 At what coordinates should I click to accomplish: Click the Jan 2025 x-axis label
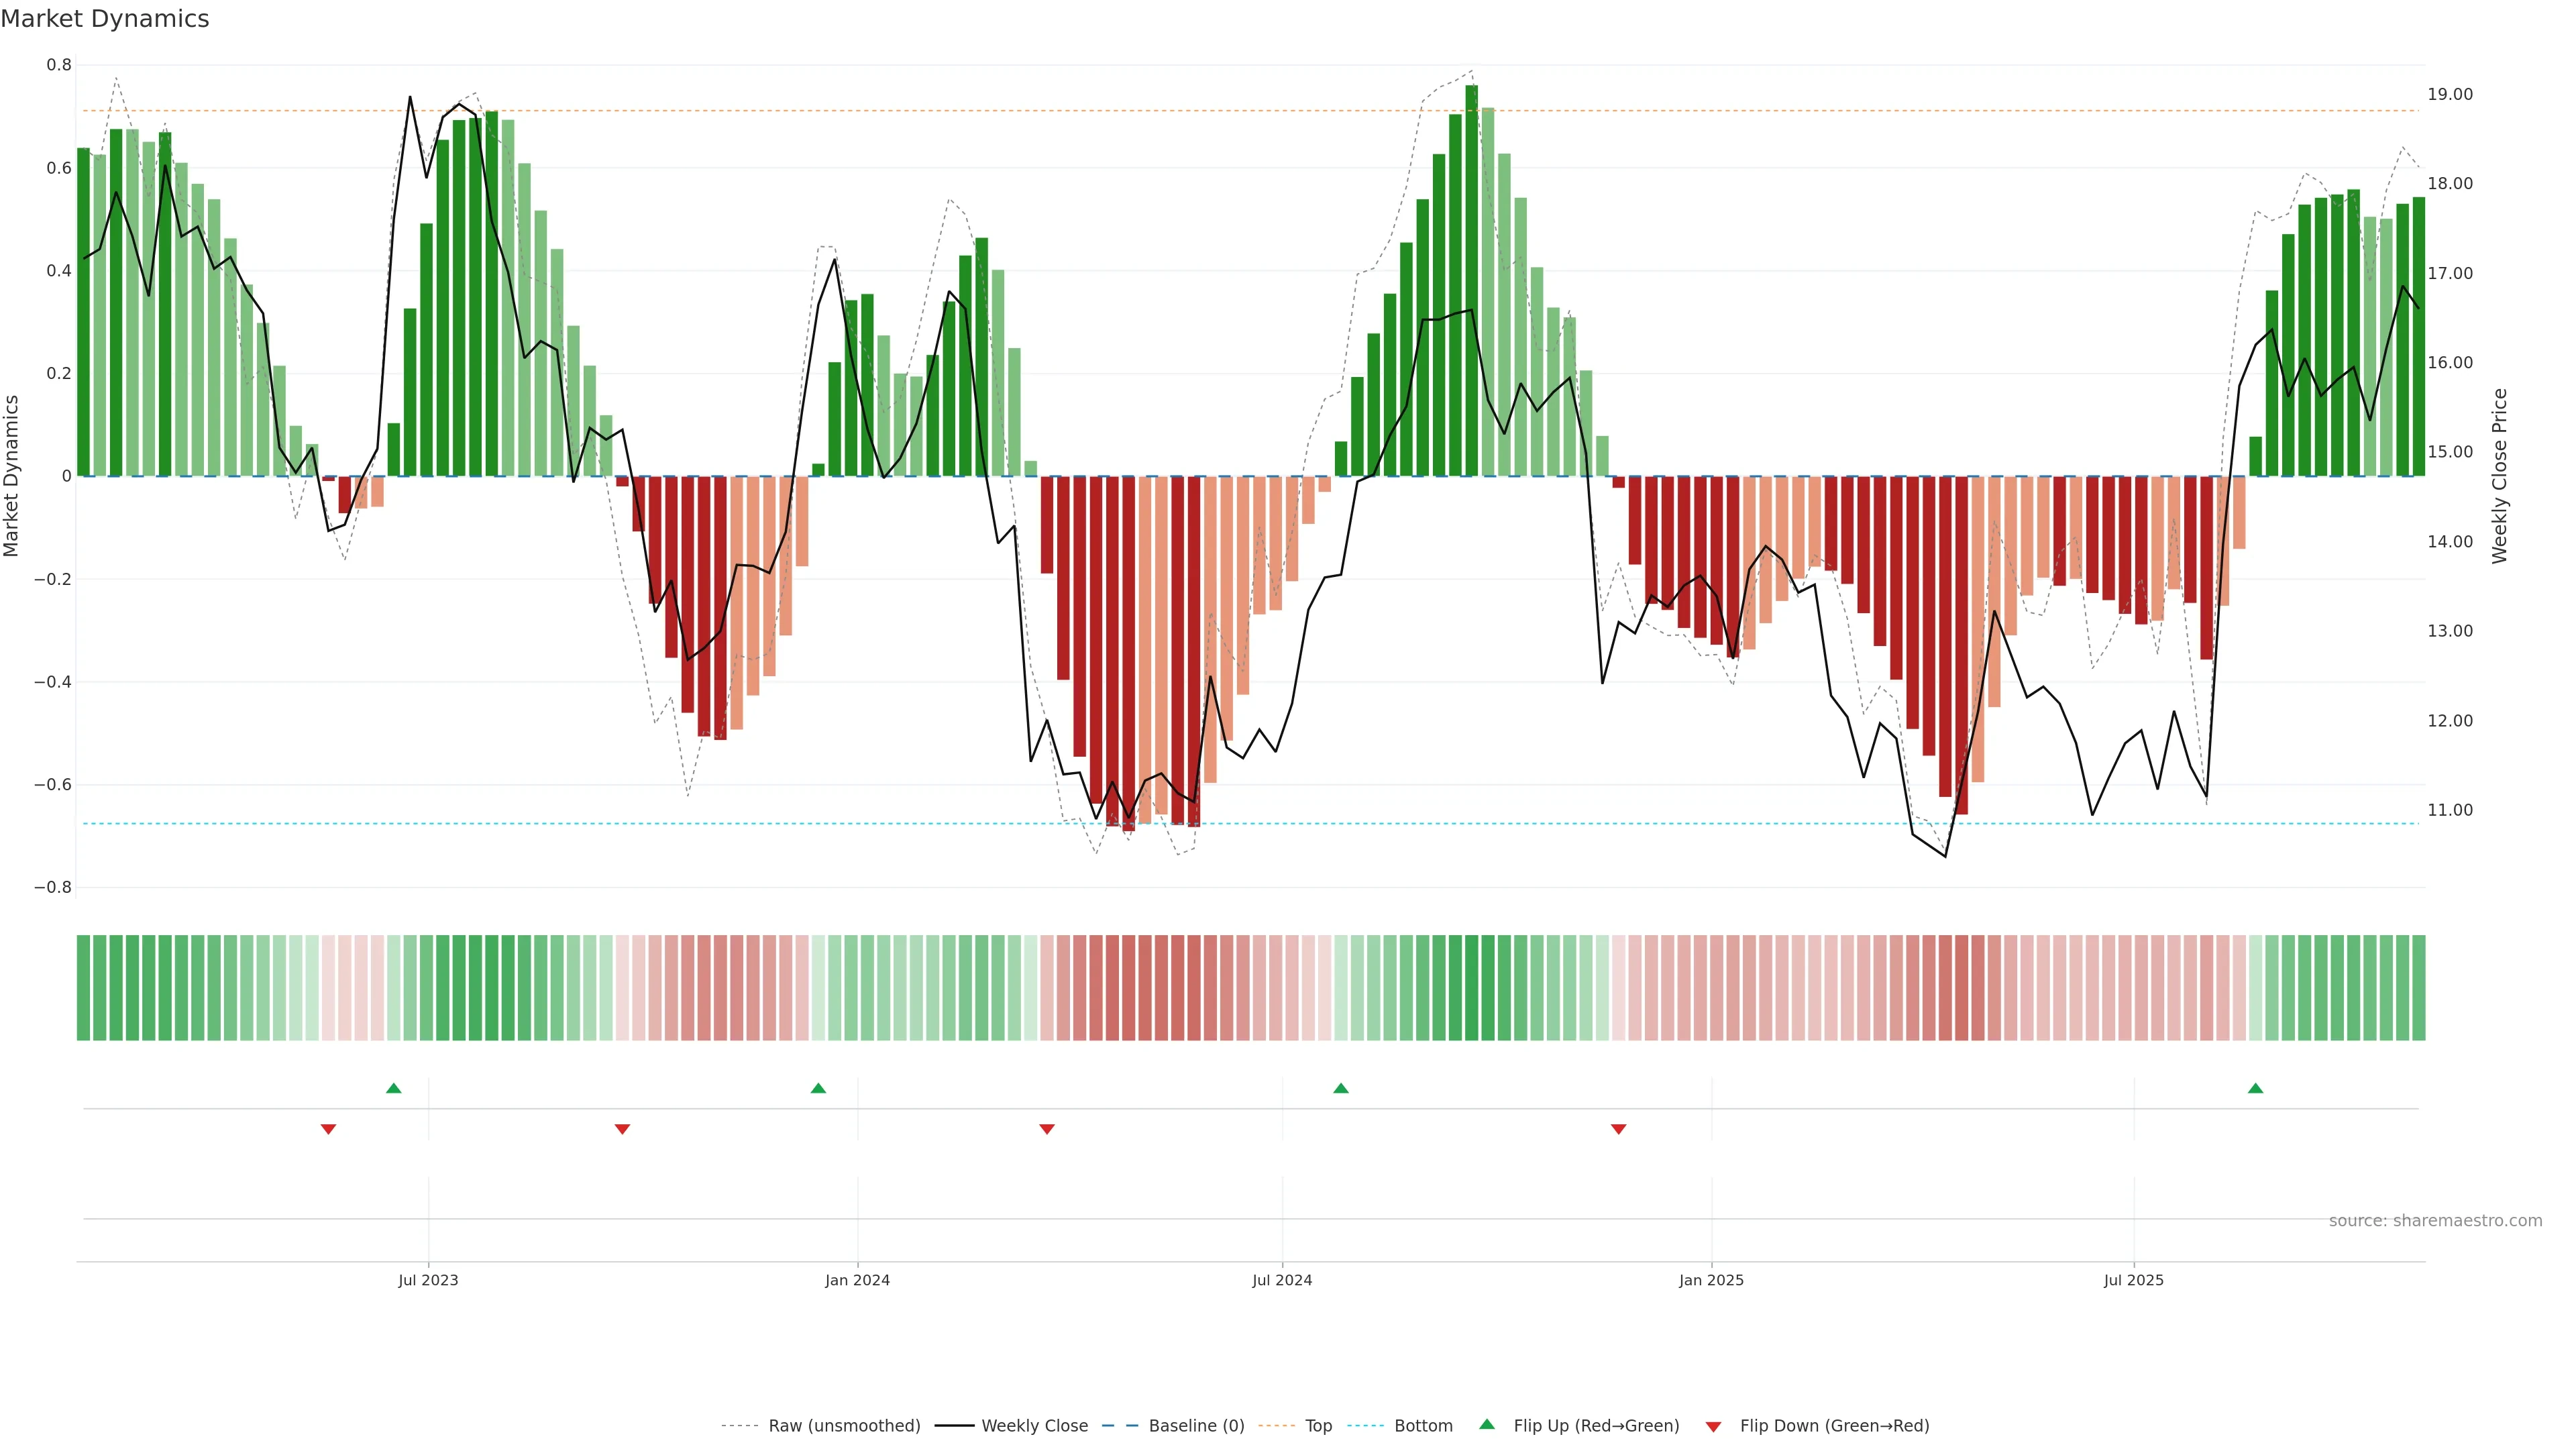coord(1711,1280)
